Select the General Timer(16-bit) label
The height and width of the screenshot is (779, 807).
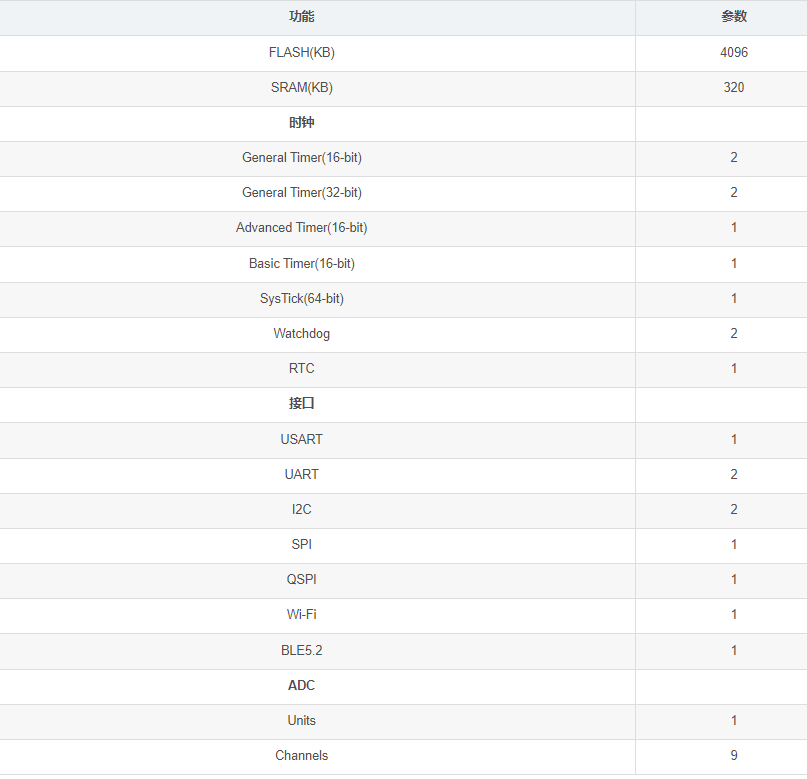click(x=302, y=157)
